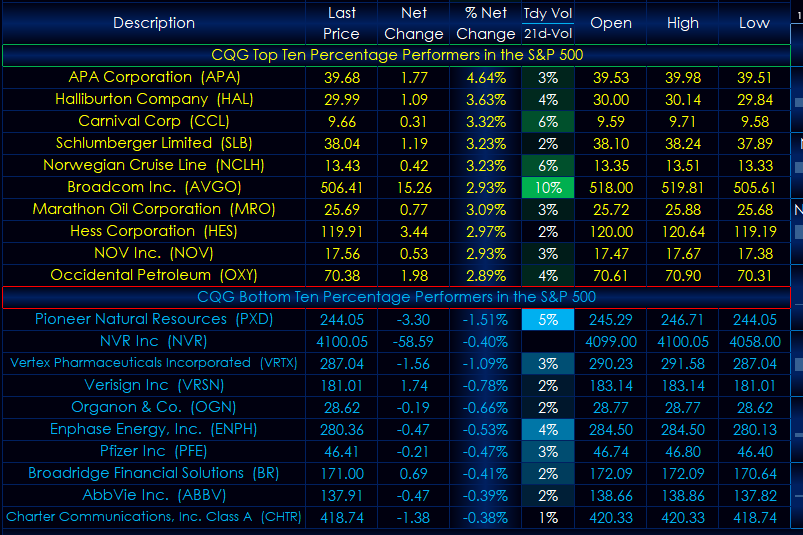Select Vertex Pharmaceuticals Incorporated (VRTX) row
This screenshot has height=535, width=803.
[x=397, y=364]
